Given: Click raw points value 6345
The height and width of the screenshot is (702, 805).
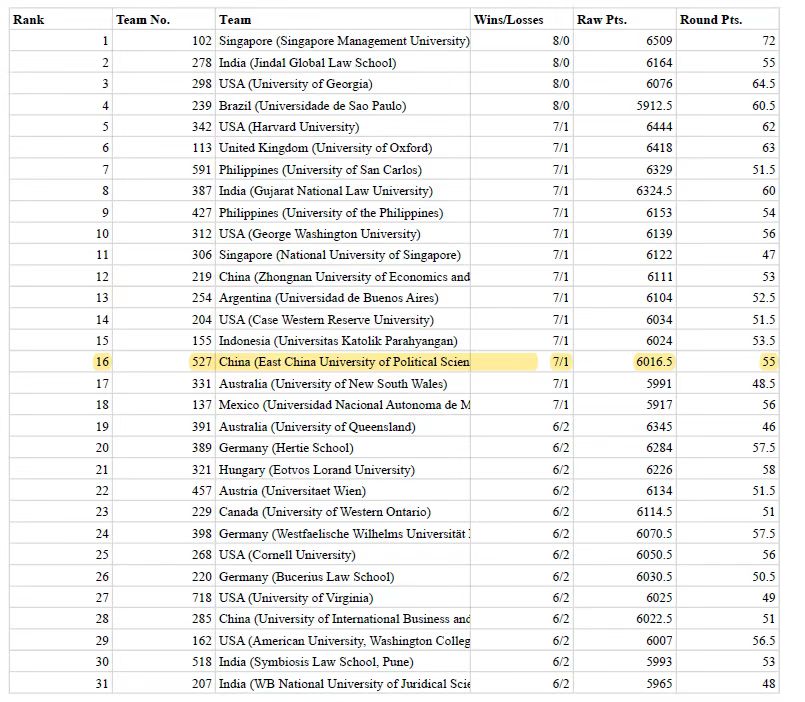Looking at the screenshot, I should (x=659, y=426).
